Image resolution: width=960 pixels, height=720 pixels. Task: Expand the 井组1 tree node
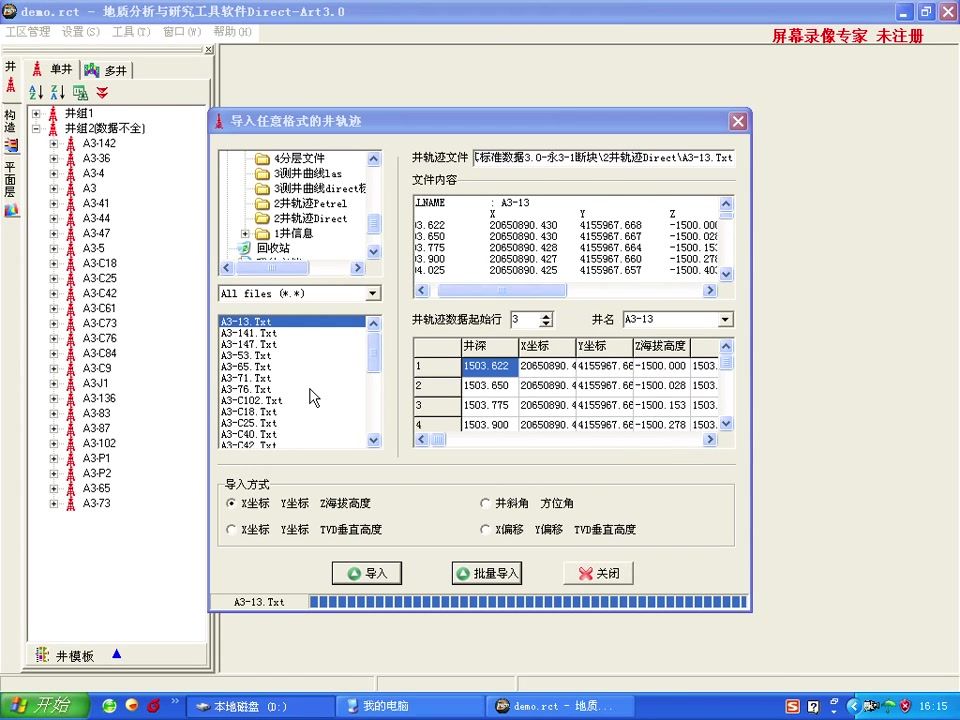coord(36,114)
